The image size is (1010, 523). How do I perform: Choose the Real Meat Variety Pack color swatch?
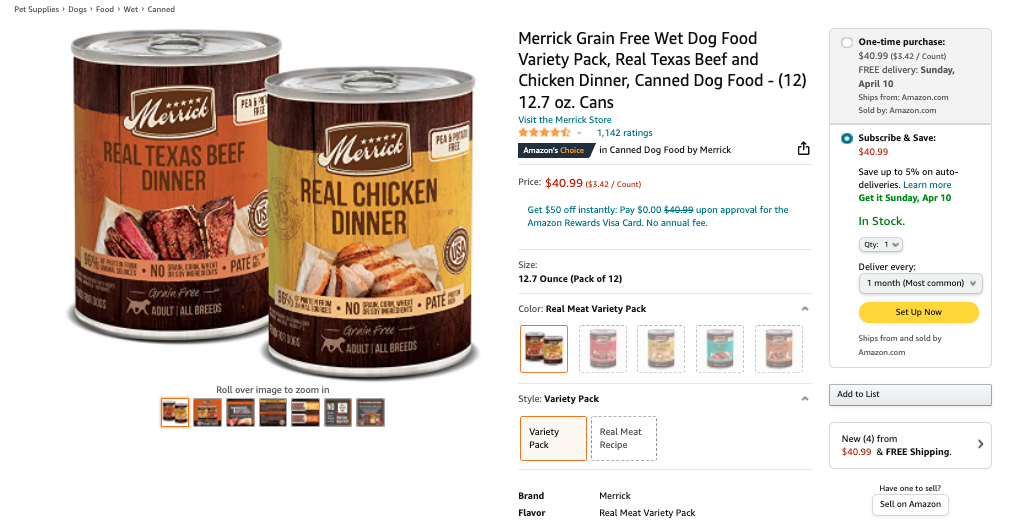click(544, 349)
